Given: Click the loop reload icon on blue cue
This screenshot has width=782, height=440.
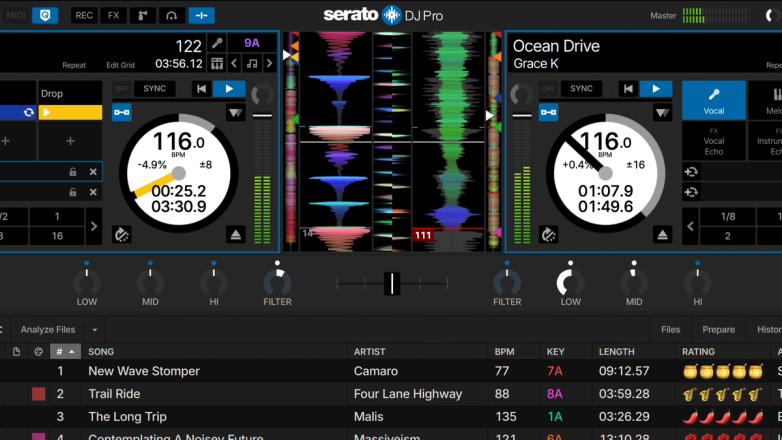Looking at the screenshot, I should pyautogui.click(x=28, y=112).
